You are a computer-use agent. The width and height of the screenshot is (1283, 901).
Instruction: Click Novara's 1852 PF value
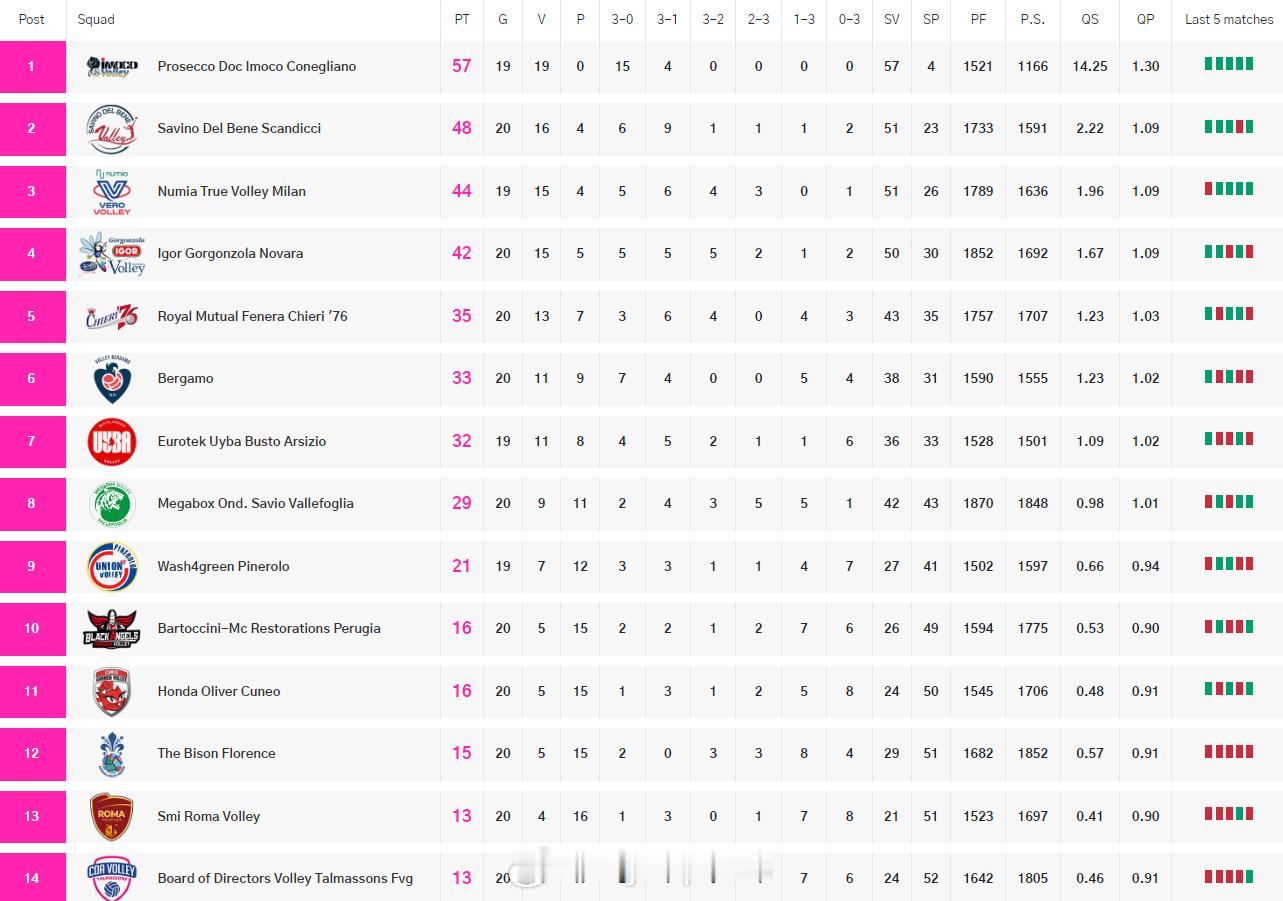click(979, 253)
